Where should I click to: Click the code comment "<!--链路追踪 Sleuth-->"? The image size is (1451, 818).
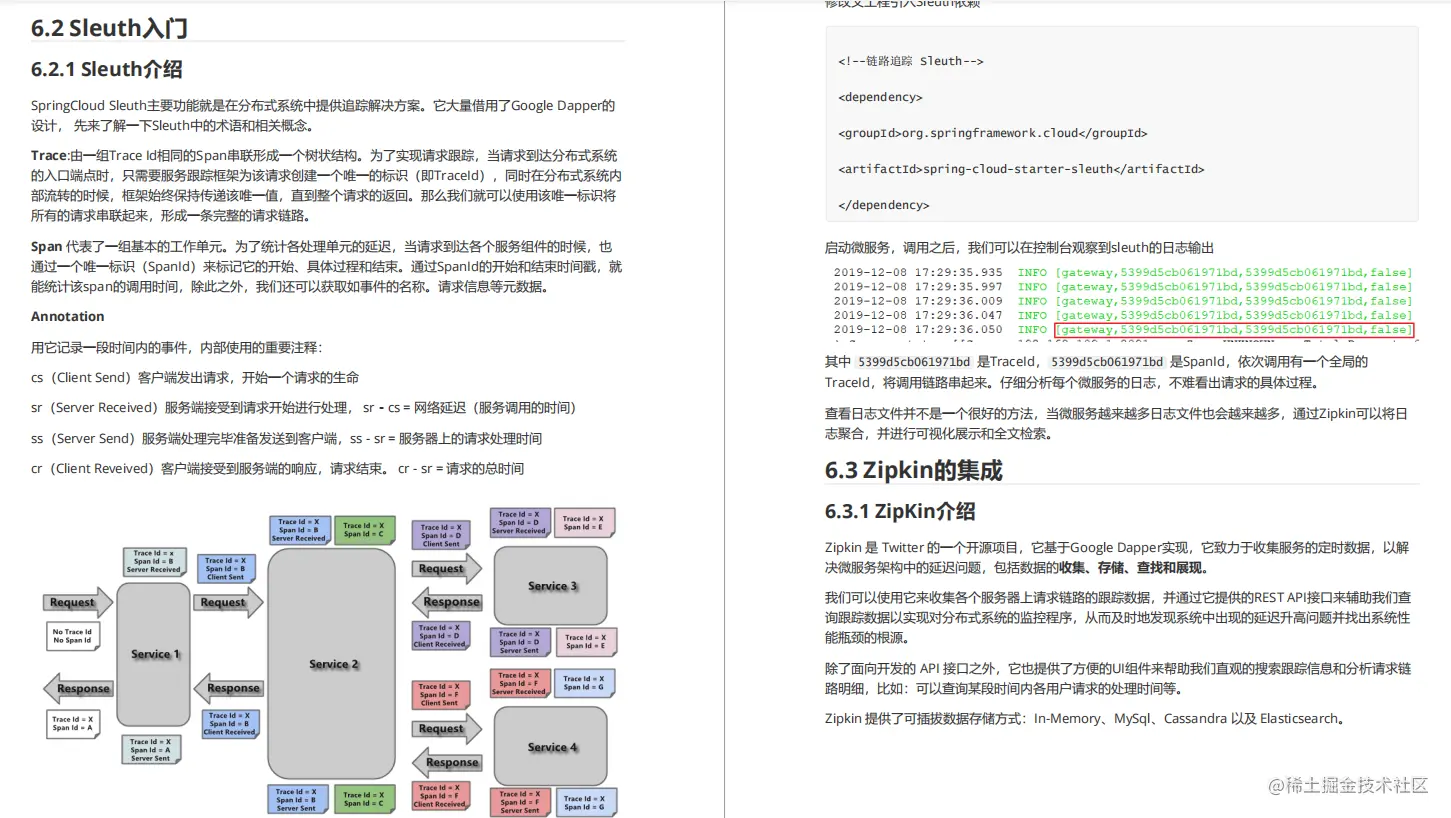(910, 61)
